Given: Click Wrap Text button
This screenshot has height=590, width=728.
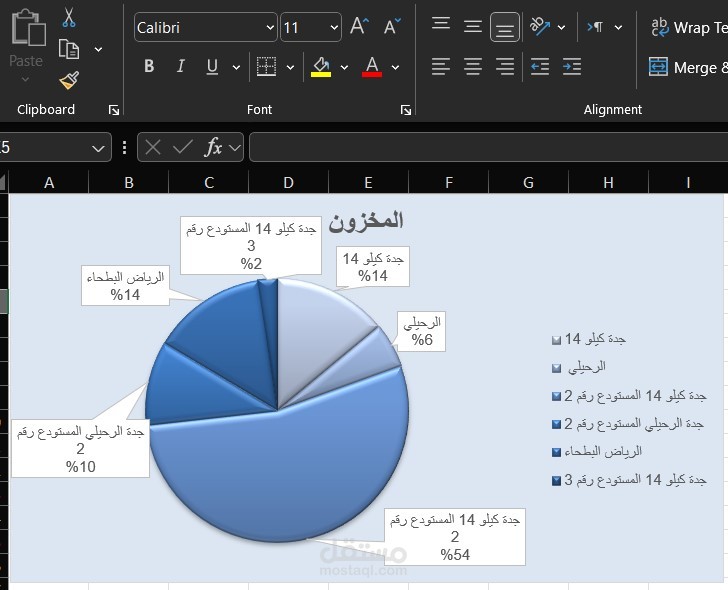Looking at the screenshot, I should click(x=689, y=27).
